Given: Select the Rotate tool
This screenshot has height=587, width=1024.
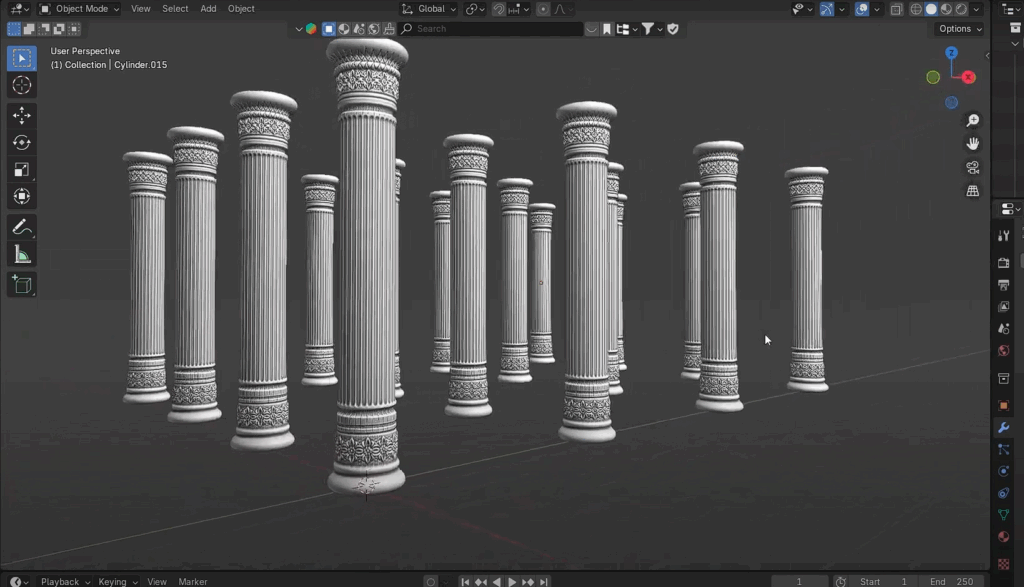Looking at the screenshot, I should (x=22, y=143).
